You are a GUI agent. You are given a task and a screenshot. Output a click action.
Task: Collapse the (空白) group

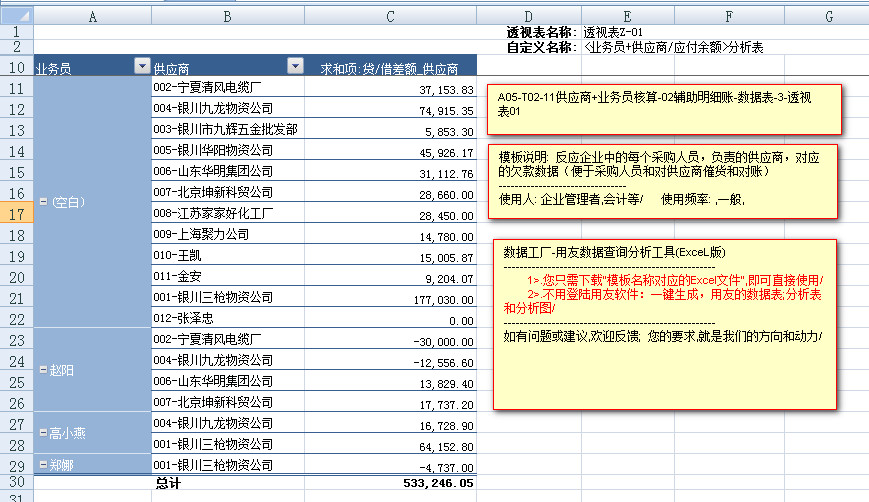coord(42,202)
